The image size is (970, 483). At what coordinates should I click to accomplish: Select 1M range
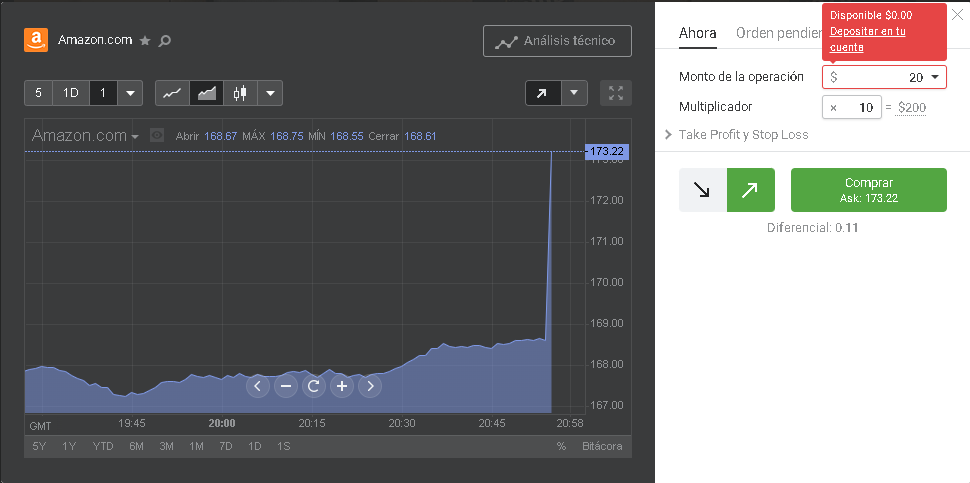(196, 446)
